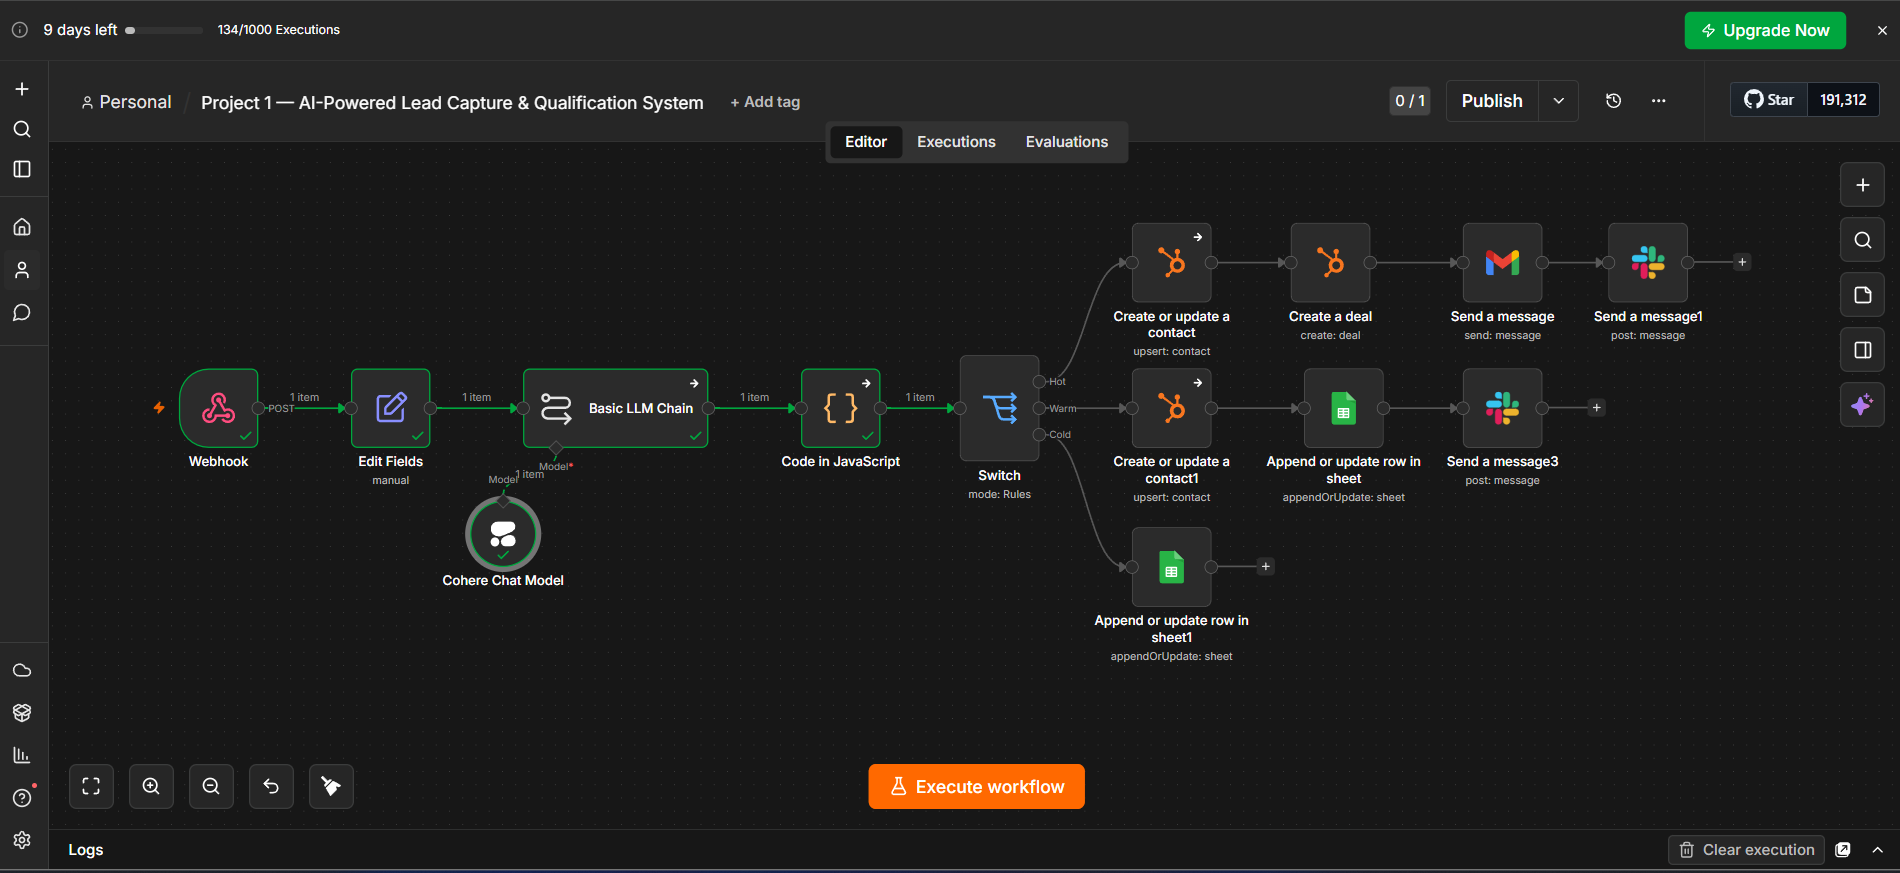Click plus connector after Send a message1
This screenshot has width=1900, height=873.
click(x=1742, y=262)
